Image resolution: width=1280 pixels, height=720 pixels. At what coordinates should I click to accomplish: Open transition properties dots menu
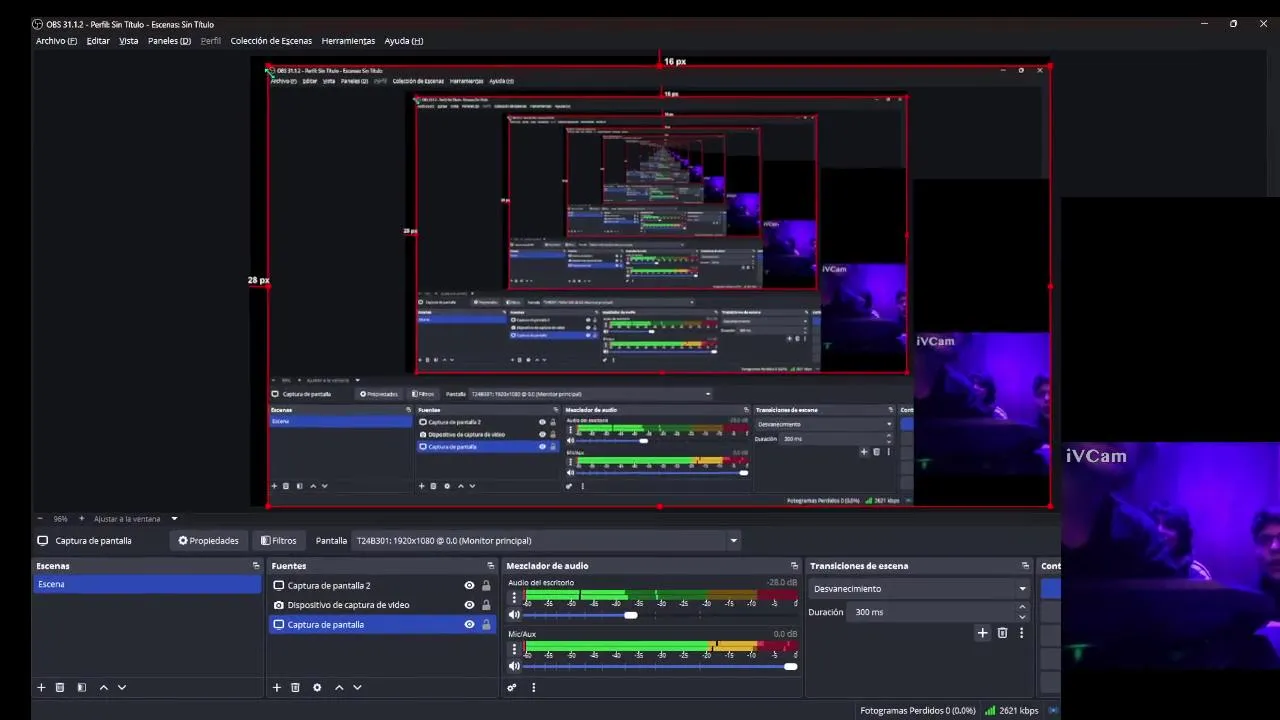pyautogui.click(x=1021, y=632)
